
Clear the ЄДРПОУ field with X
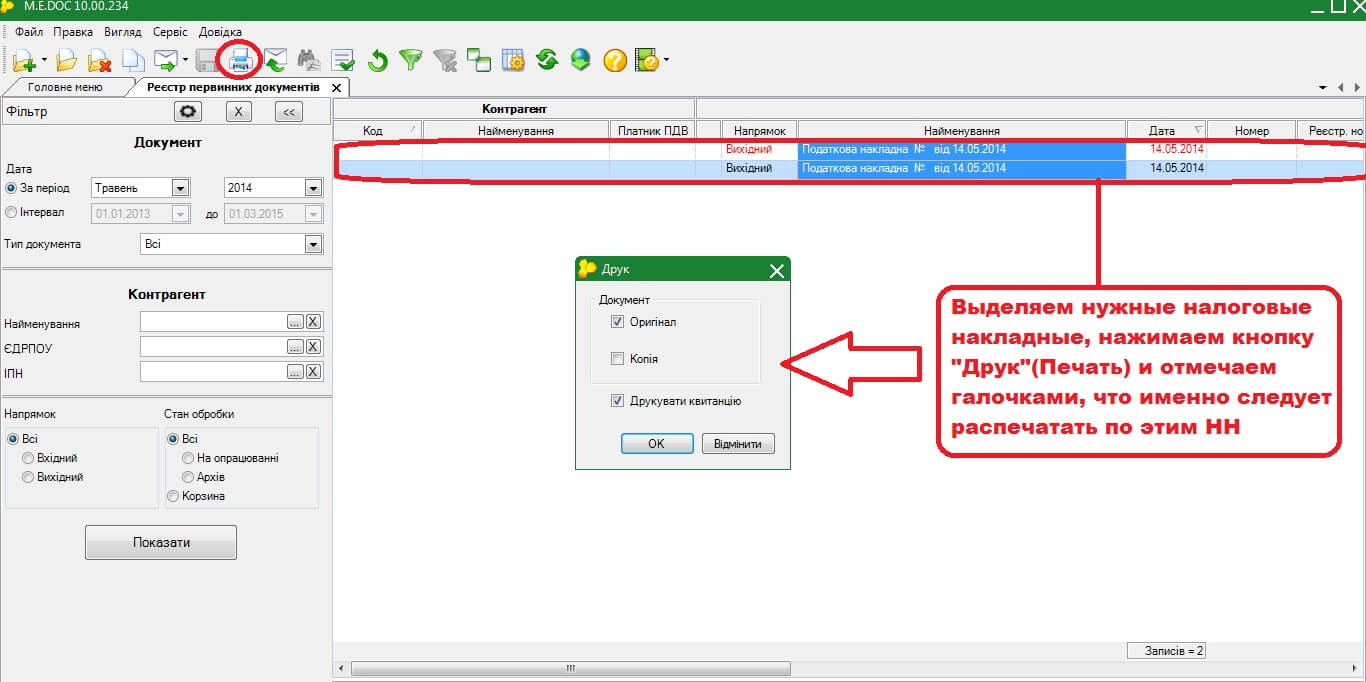point(314,346)
